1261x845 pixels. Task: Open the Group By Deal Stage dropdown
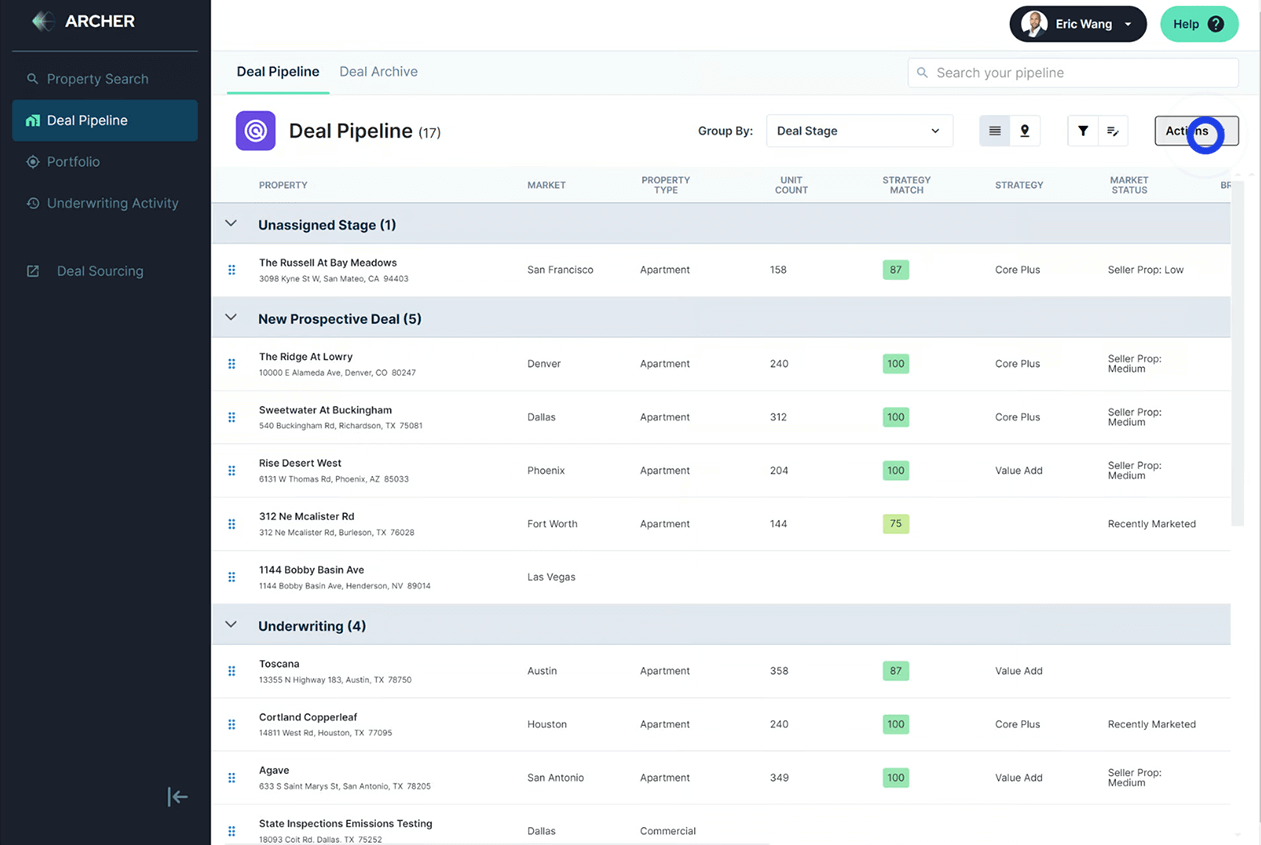click(858, 130)
